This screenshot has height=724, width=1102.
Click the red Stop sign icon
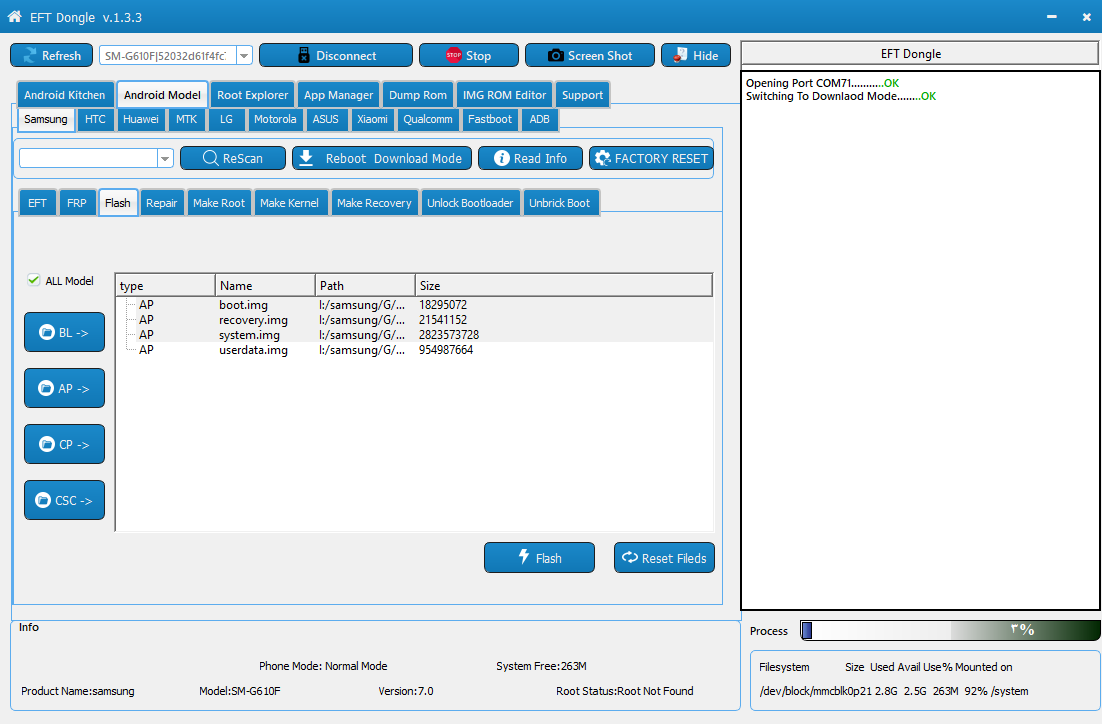click(454, 56)
